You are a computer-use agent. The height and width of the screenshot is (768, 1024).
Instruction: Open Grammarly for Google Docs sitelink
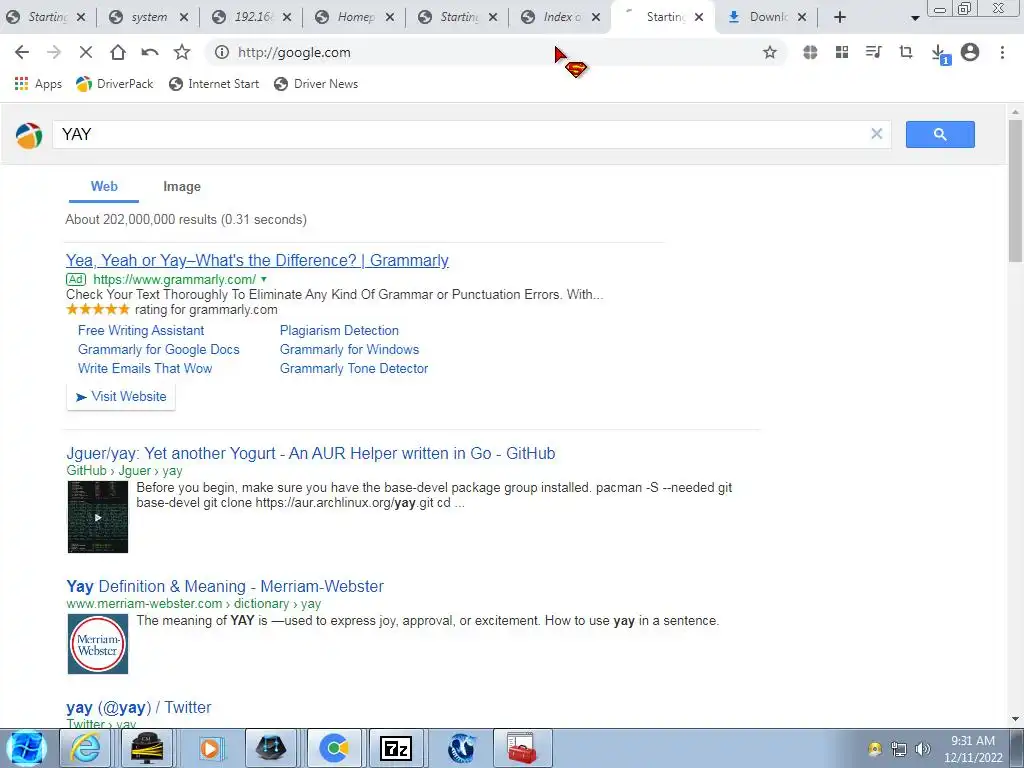(x=159, y=349)
